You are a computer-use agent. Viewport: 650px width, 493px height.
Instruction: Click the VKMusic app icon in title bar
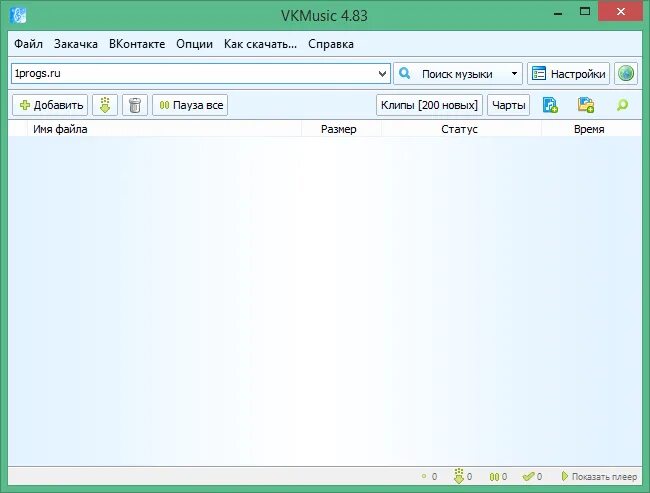[18, 15]
